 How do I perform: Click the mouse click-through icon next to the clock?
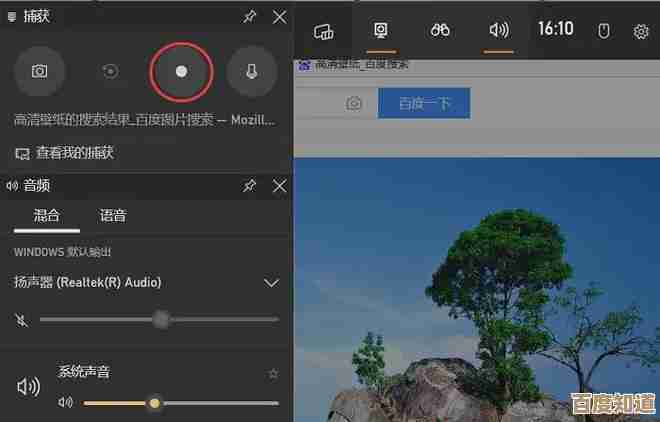tap(603, 31)
